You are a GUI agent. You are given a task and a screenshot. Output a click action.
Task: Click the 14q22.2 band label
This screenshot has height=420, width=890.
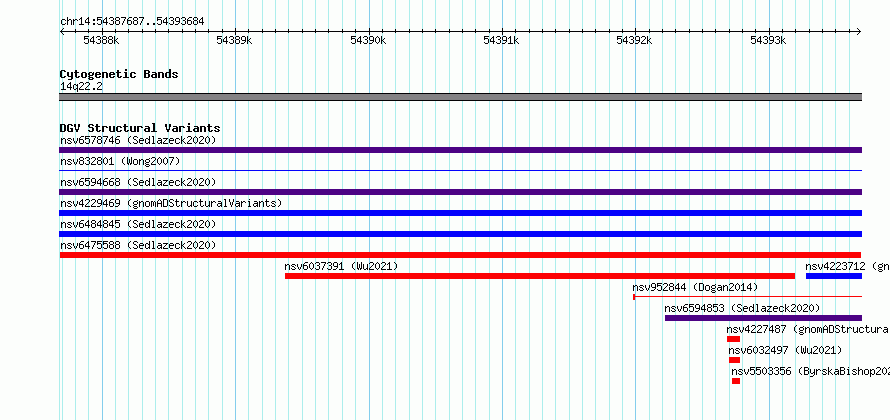81,86
